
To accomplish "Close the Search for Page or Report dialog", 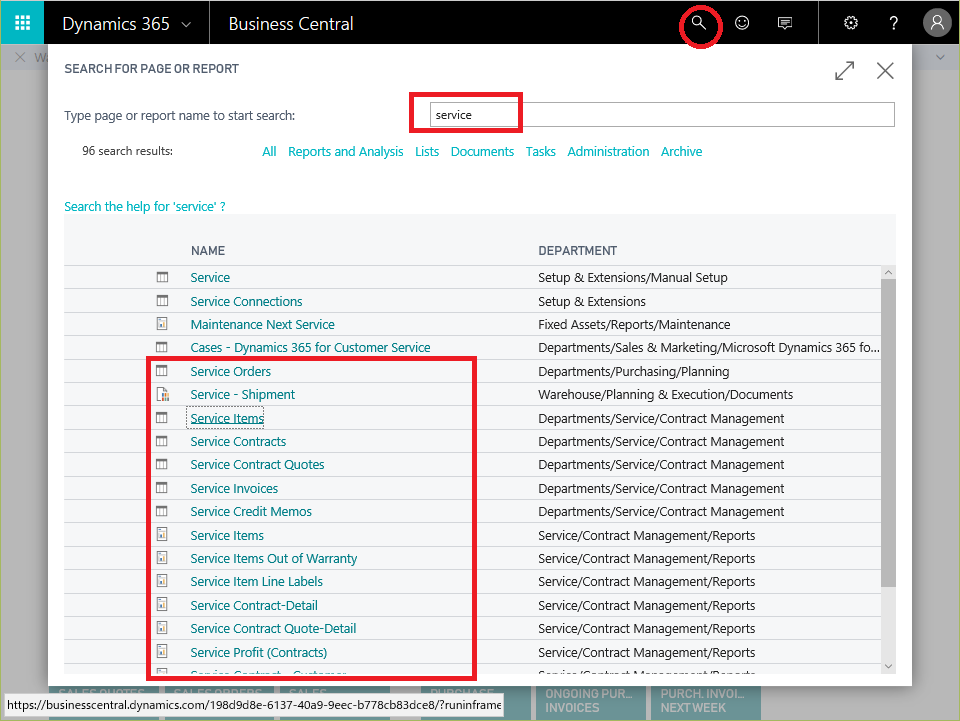I will click(885, 70).
